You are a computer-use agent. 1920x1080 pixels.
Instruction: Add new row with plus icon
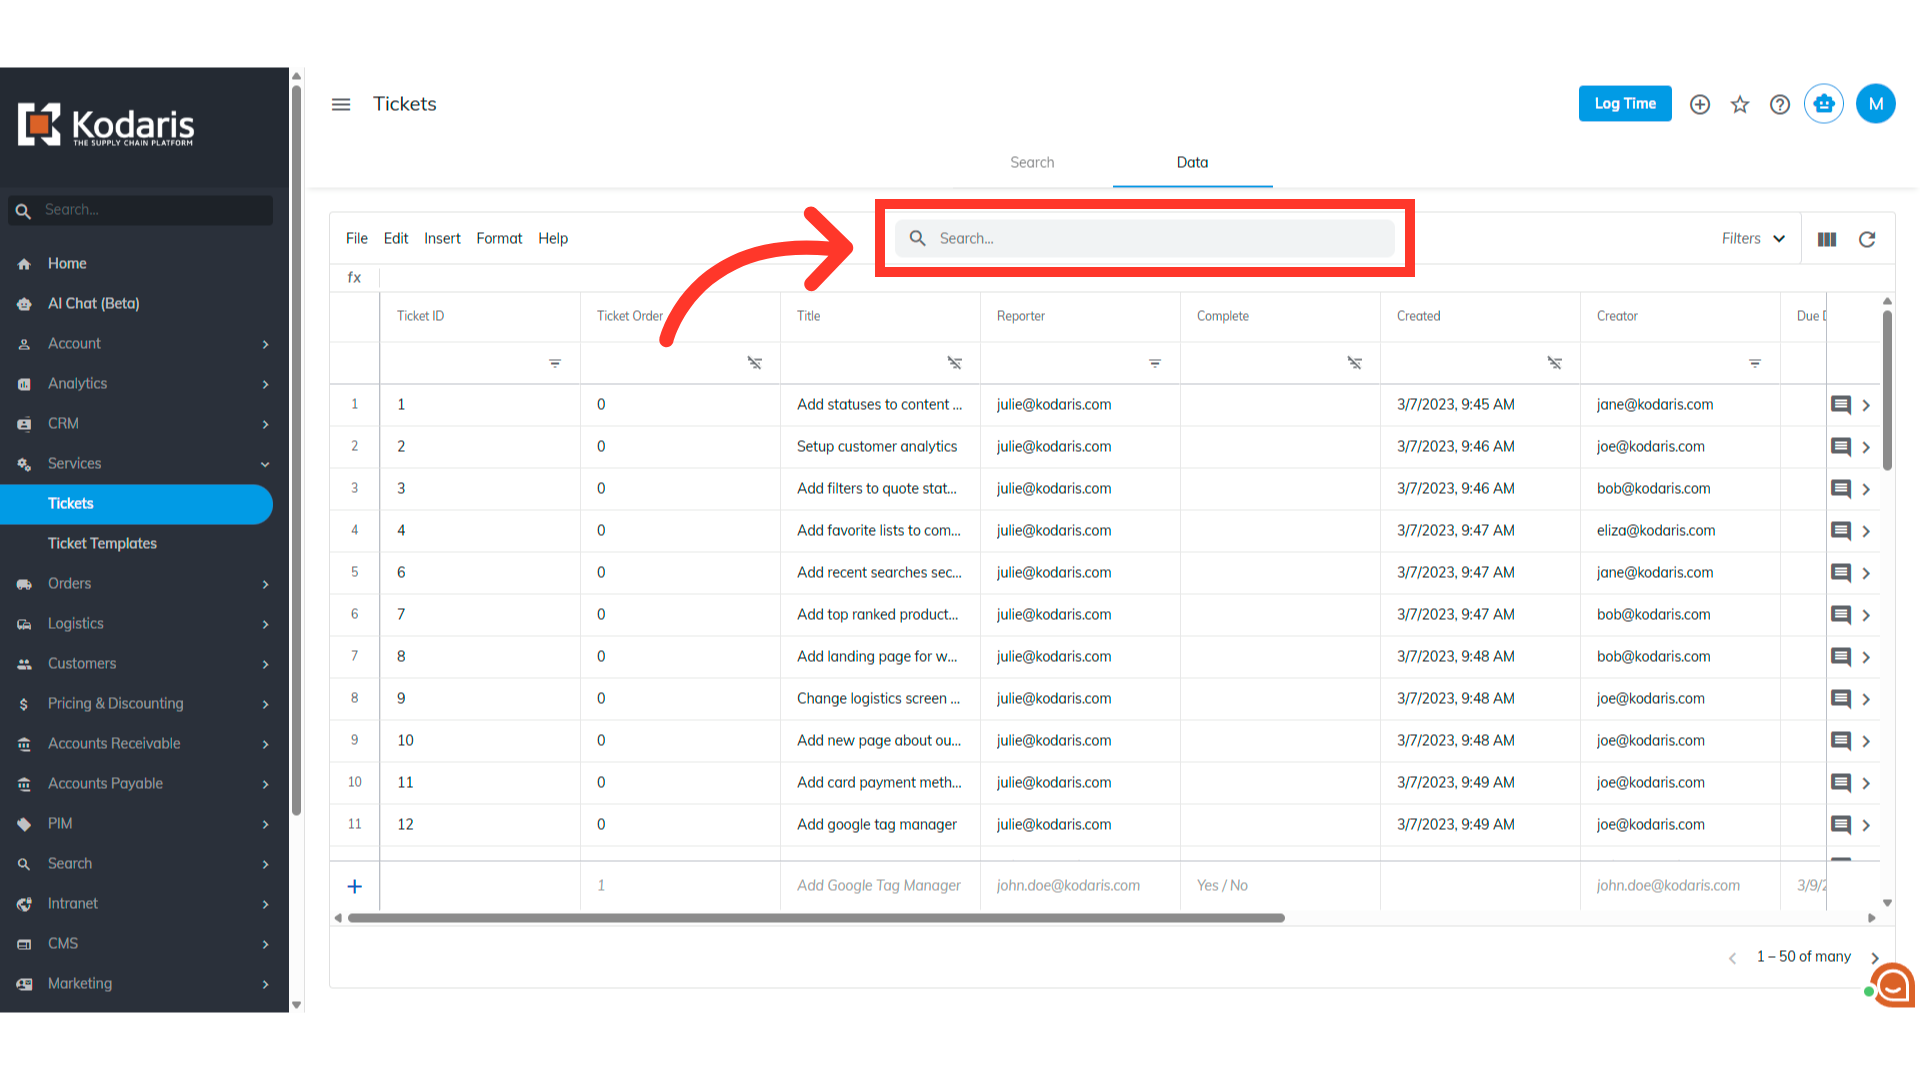(354, 886)
